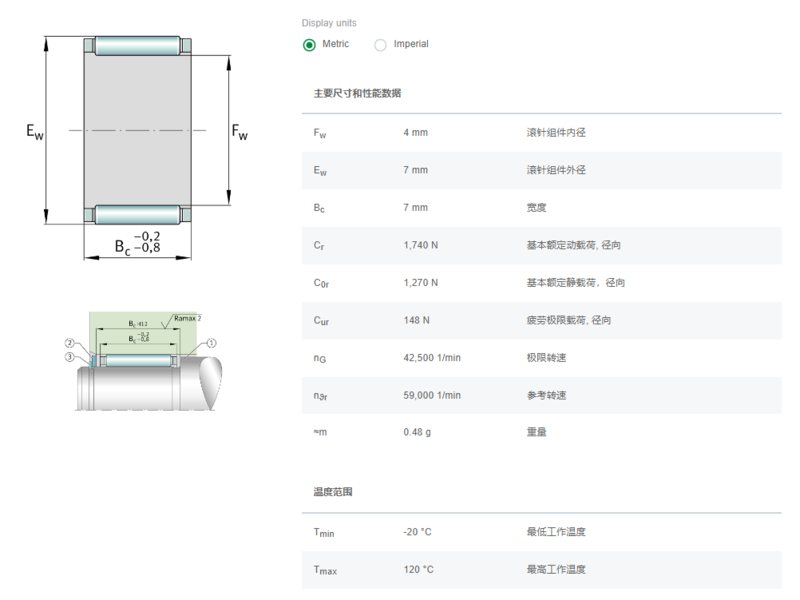Screen dimensions: 800x600
Task: Click the nG 42,500 1/min row
Action: [x=541, y=358]
